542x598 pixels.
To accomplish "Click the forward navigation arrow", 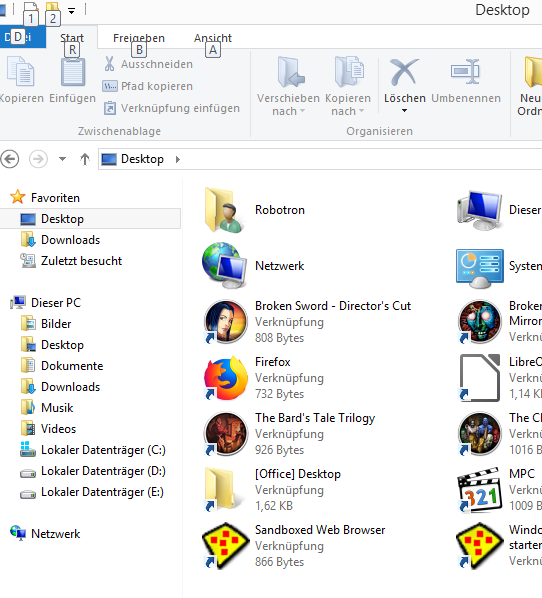I will pos(39,159).
